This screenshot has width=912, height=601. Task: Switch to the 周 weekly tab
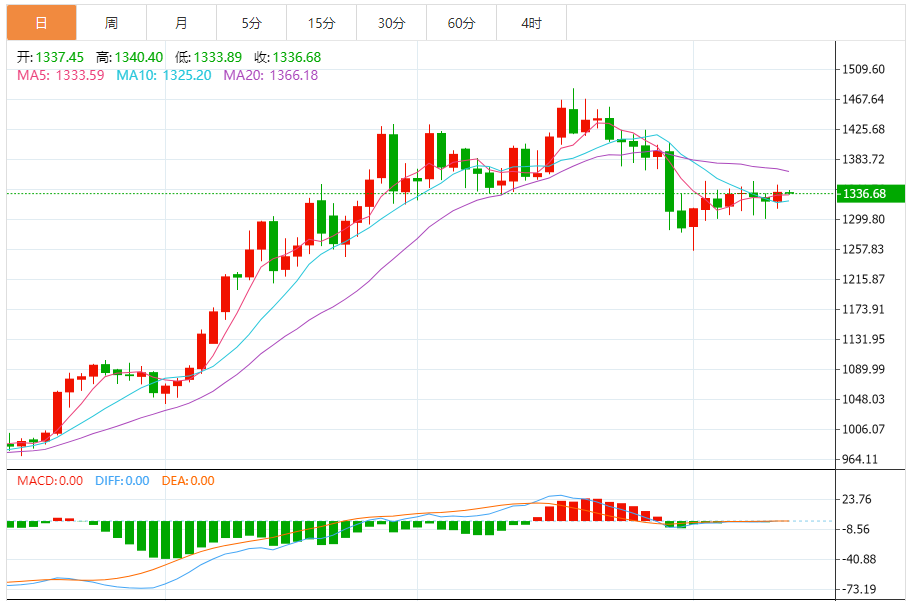(111, 22)
